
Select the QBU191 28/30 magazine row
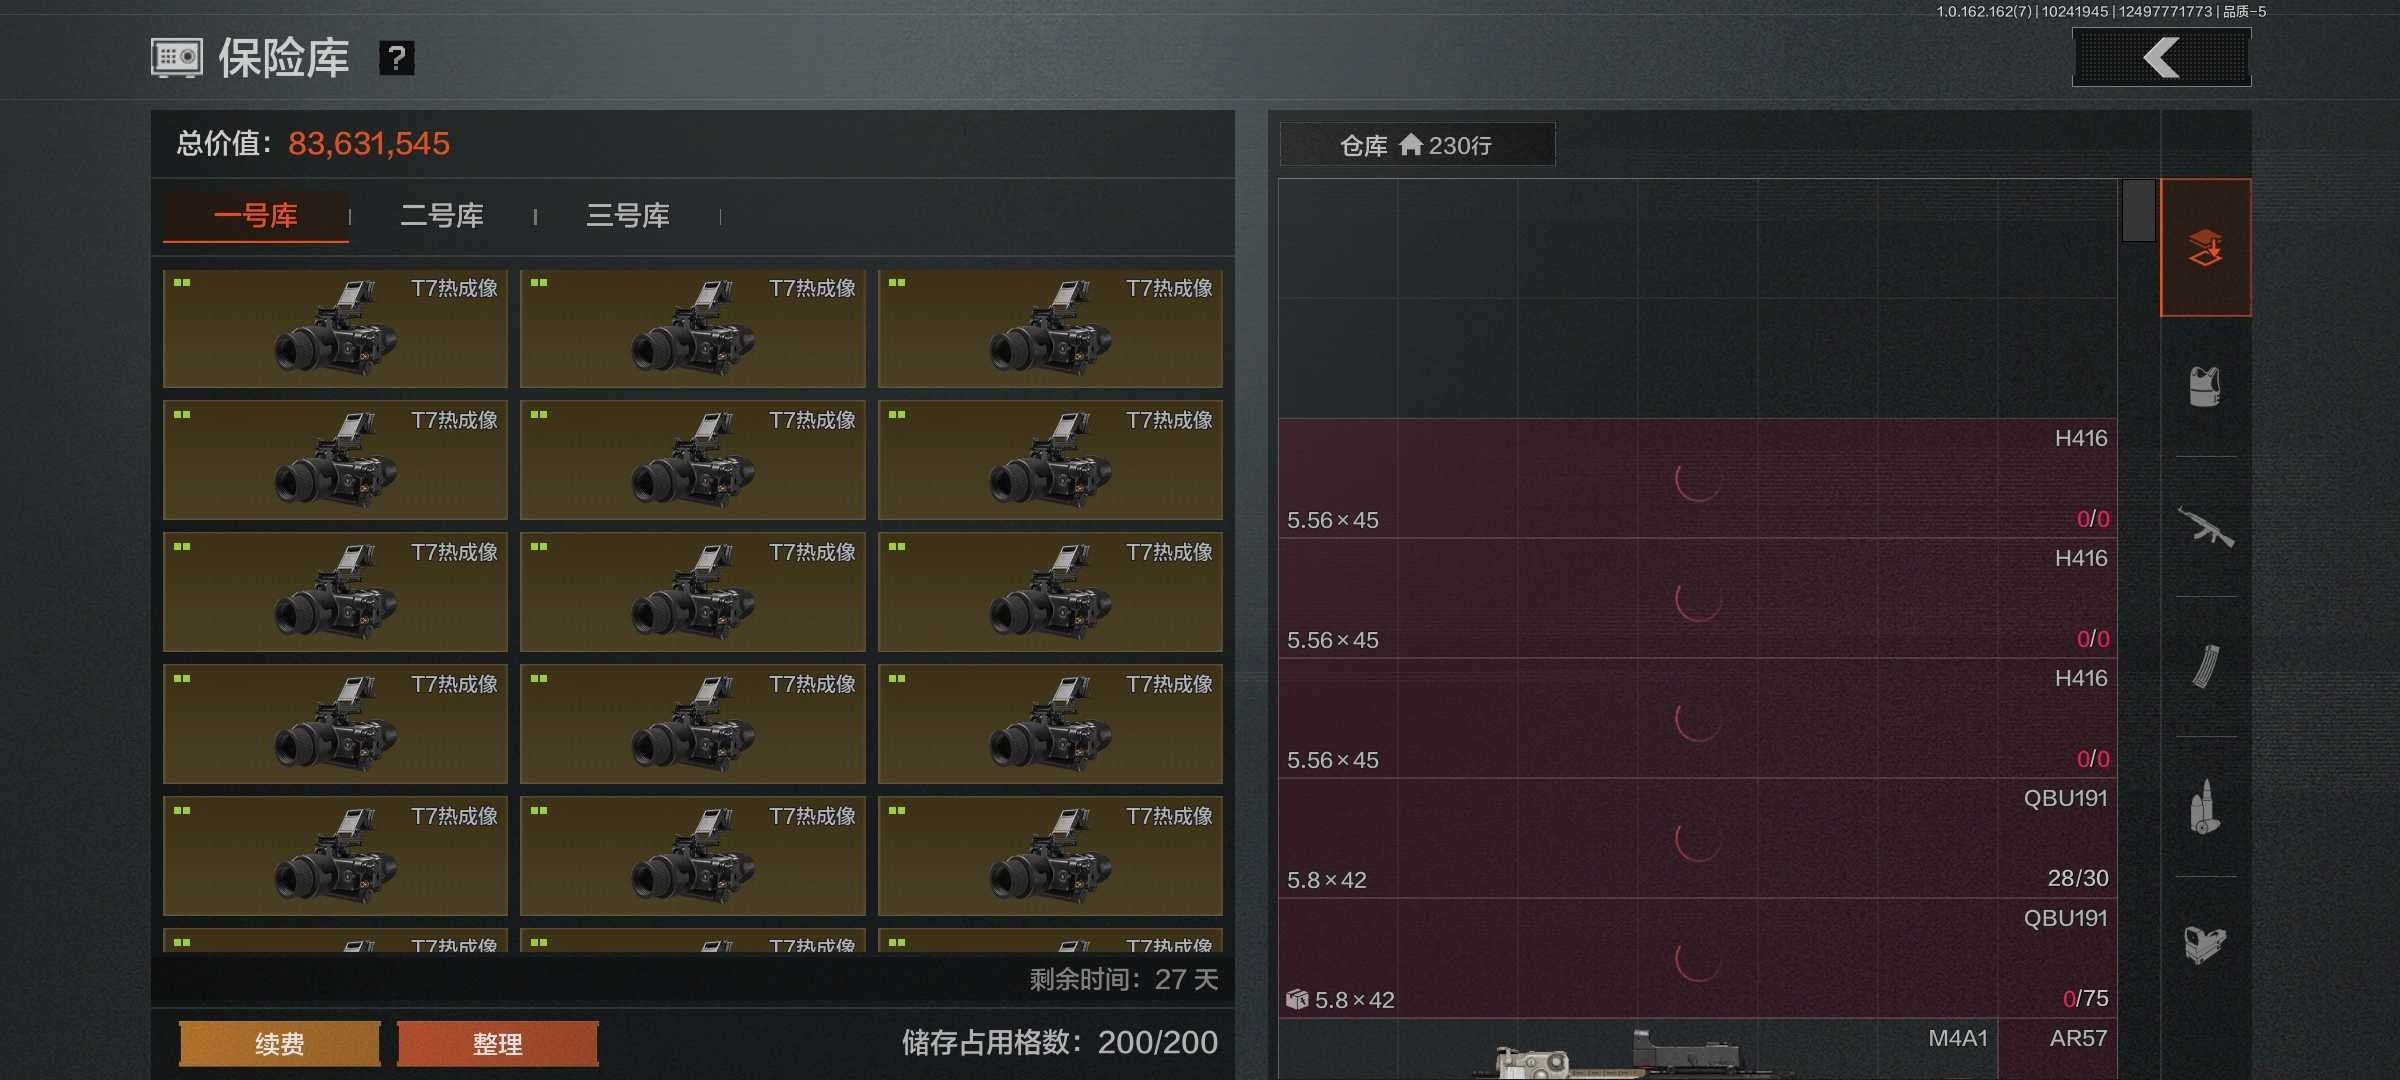click(1697, 838)
